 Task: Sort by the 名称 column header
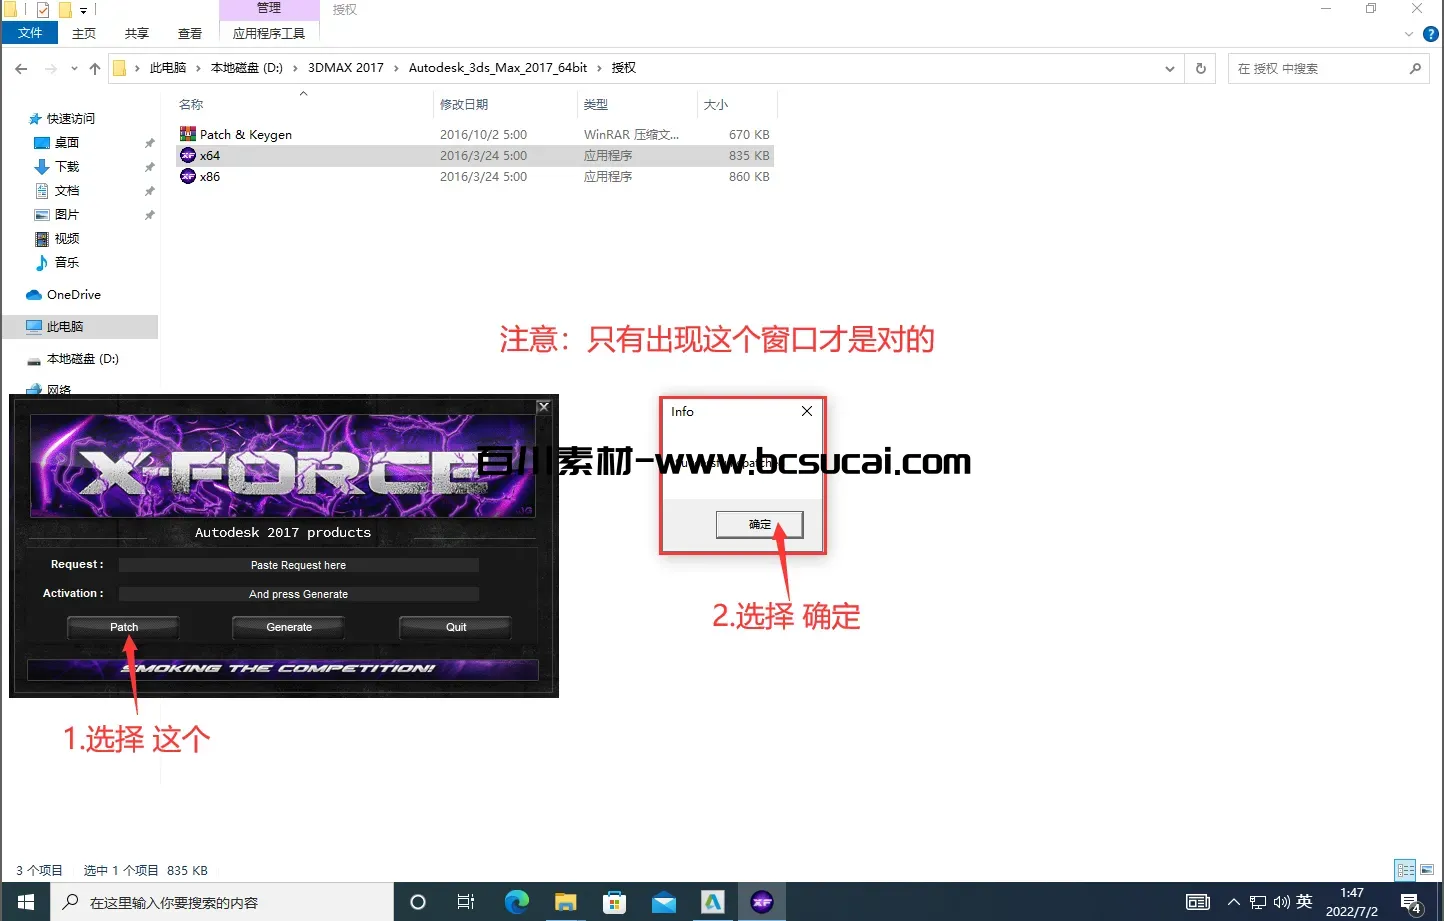tap(191, 104)
